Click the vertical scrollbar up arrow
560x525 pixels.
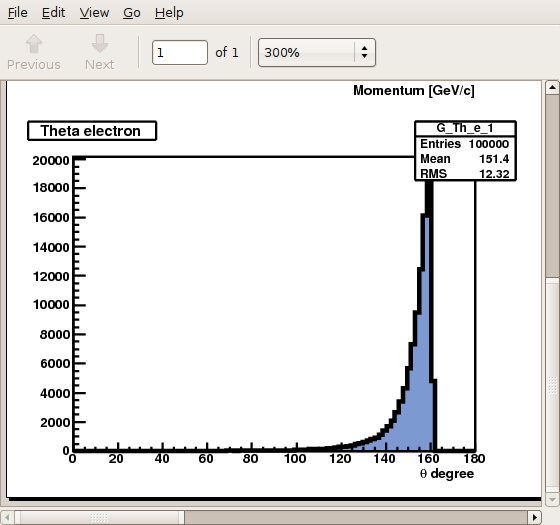(552, 88)
